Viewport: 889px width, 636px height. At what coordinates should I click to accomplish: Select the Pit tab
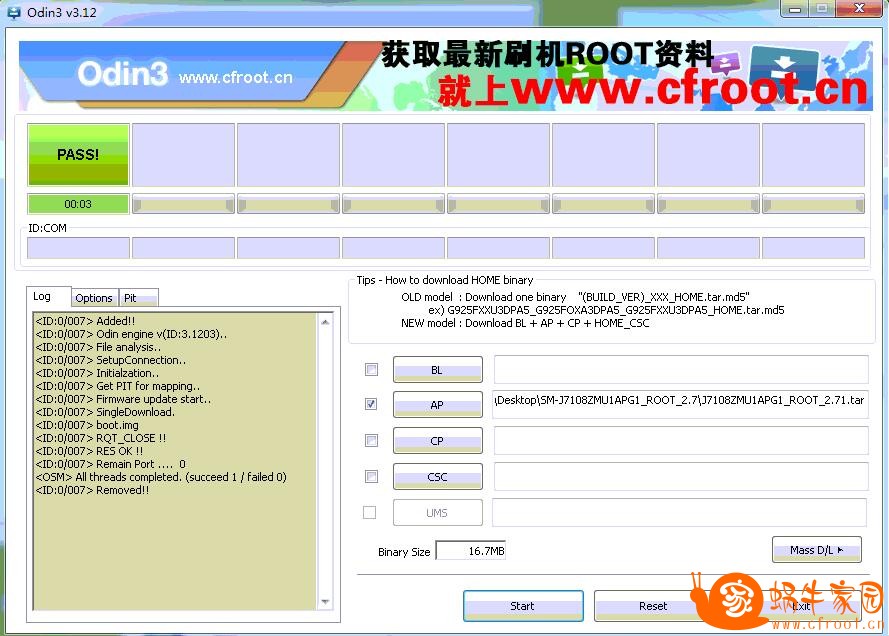coord(138,298)
